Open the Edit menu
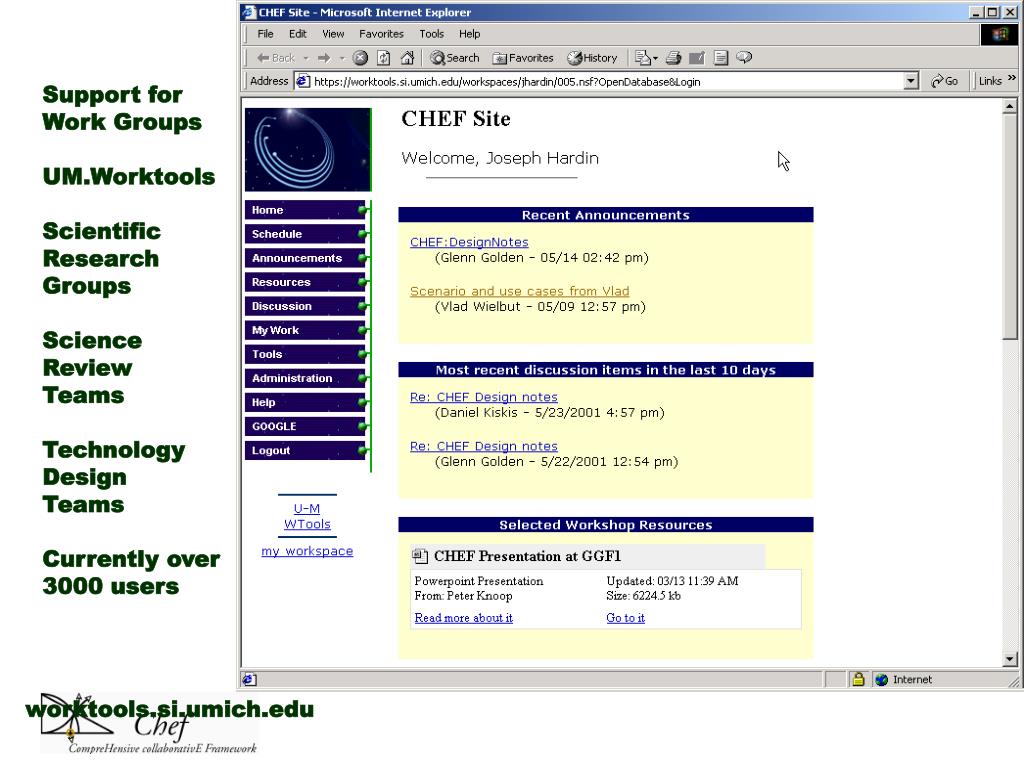Image resolution: width=1024 pixels, height=768 pixels. [x=297, y=34]
